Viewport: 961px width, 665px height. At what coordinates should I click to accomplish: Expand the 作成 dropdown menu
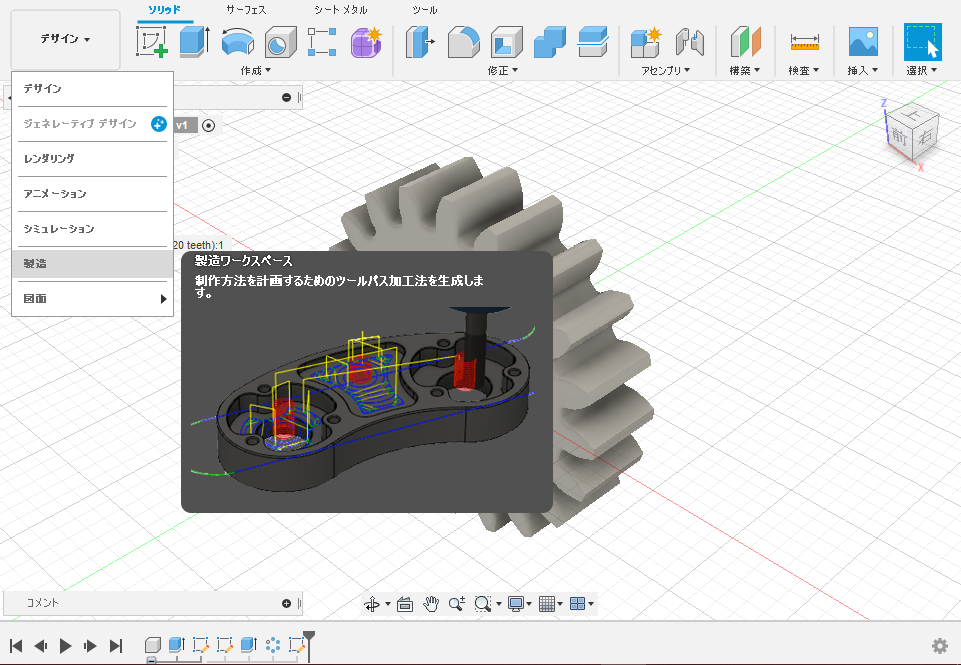(x=256, y=70)
